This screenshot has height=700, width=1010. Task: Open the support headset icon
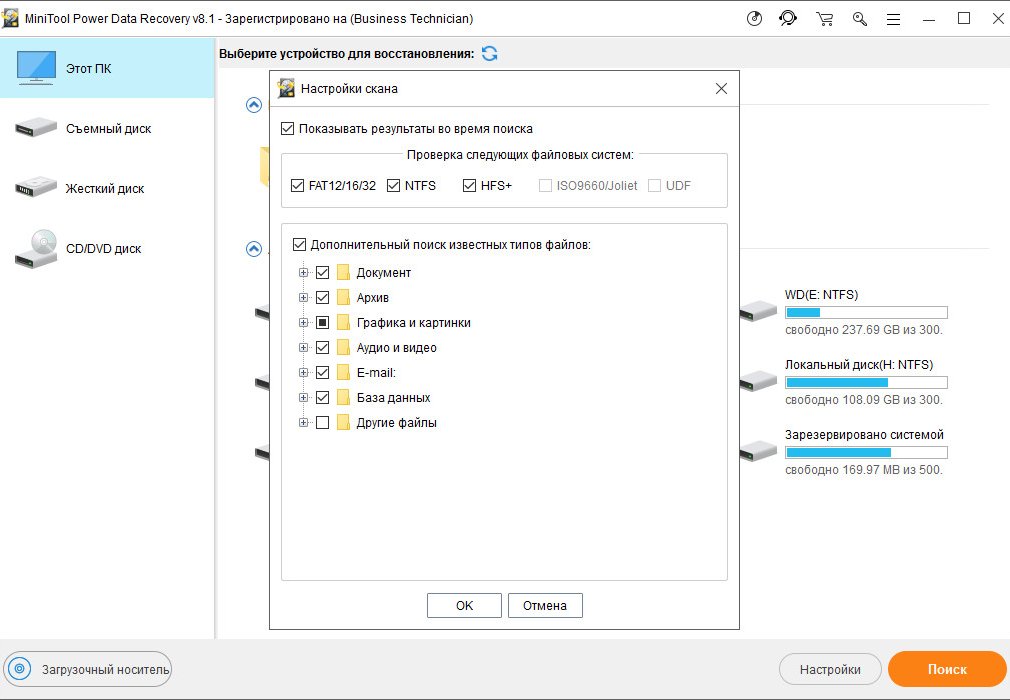[x=788, y=19]
